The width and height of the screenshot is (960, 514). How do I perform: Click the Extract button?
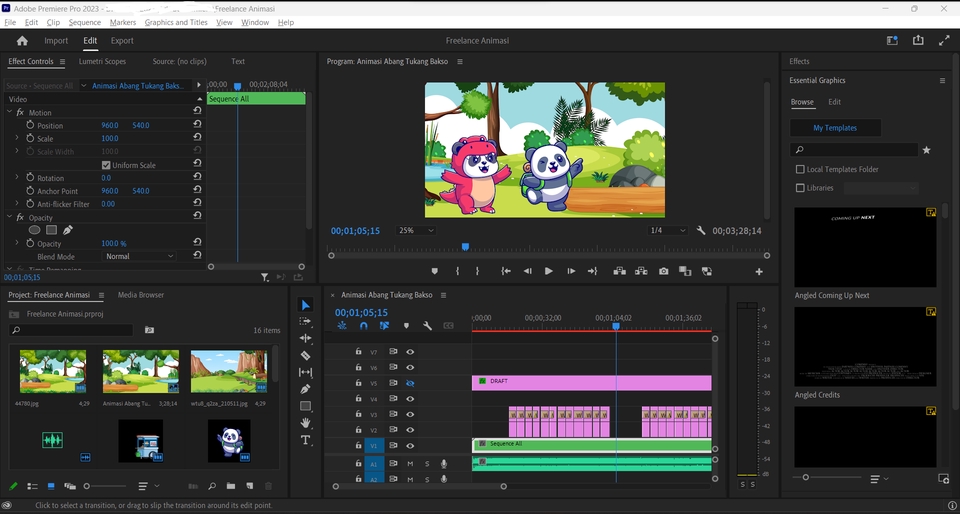point(641,271)
